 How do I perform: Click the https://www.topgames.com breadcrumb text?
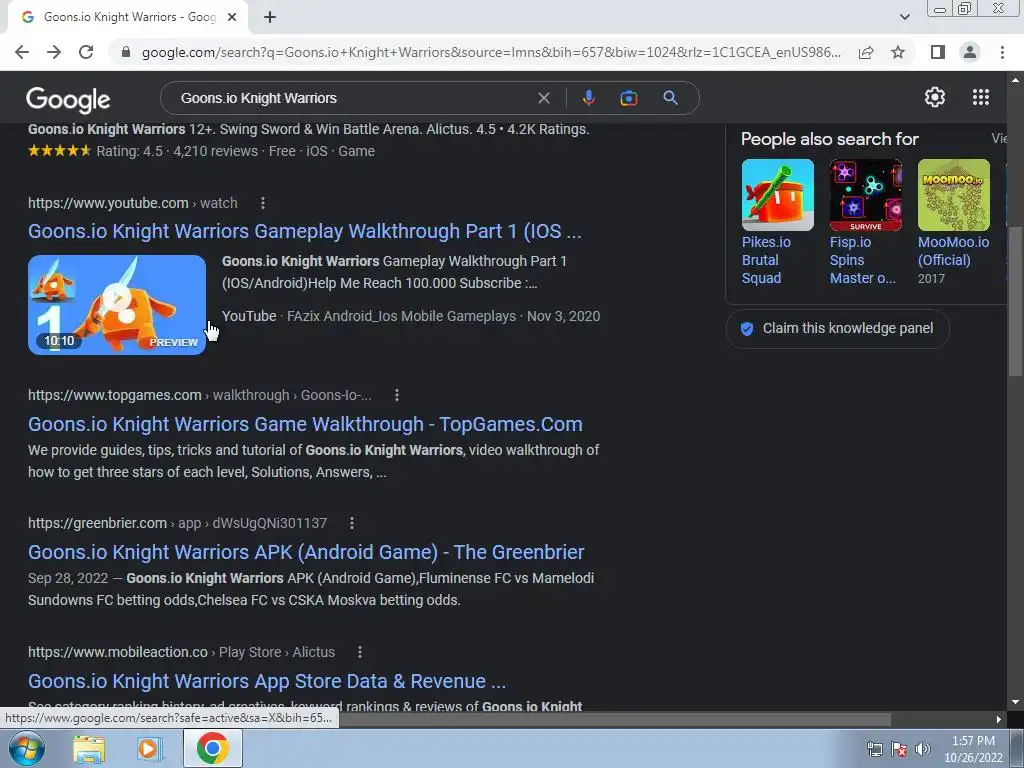pos(114,395)
